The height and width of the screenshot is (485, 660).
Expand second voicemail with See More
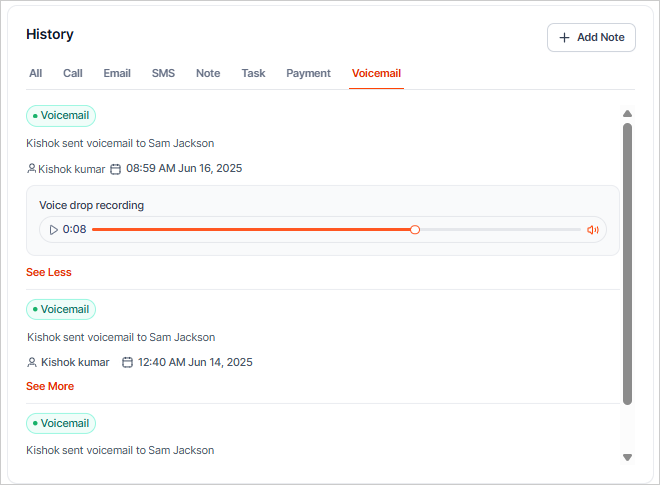coord(50,386)
